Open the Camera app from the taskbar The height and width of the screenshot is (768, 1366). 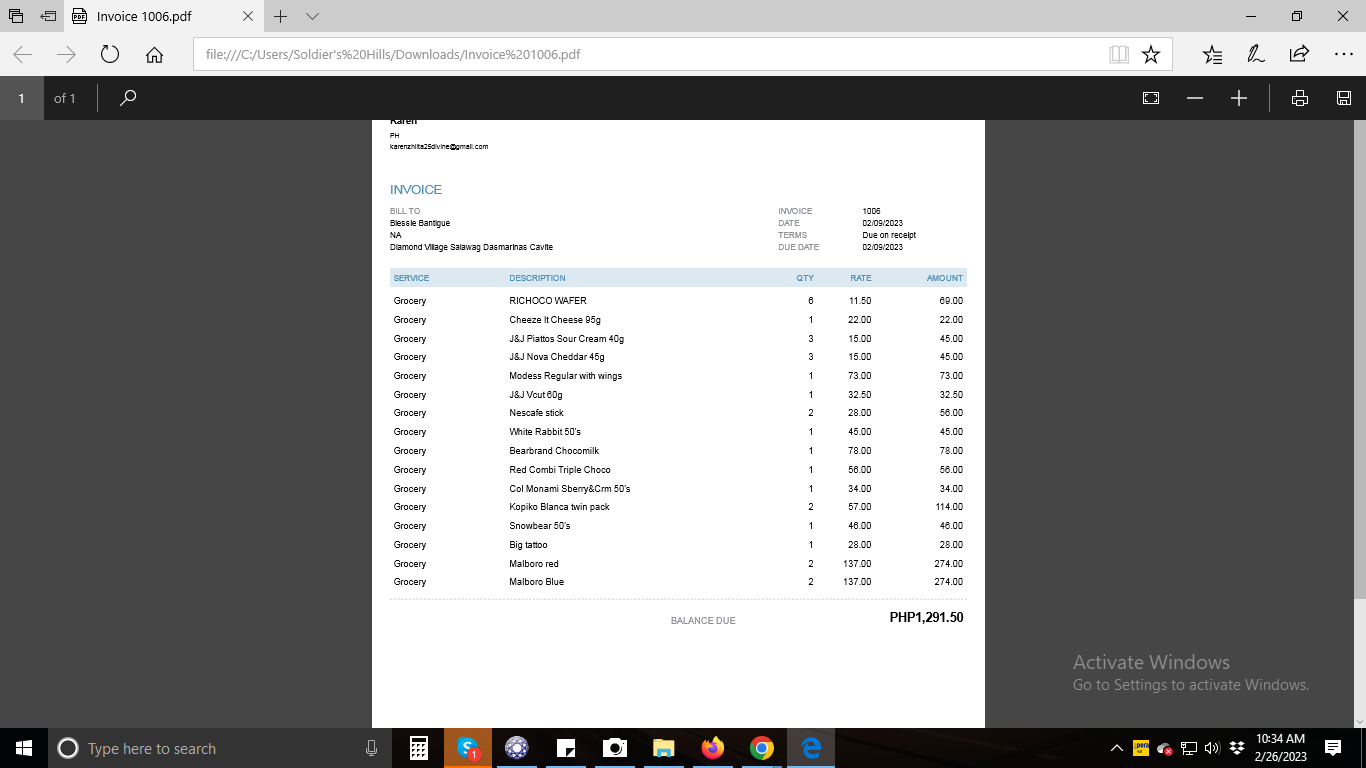click(x=615, y=748)
